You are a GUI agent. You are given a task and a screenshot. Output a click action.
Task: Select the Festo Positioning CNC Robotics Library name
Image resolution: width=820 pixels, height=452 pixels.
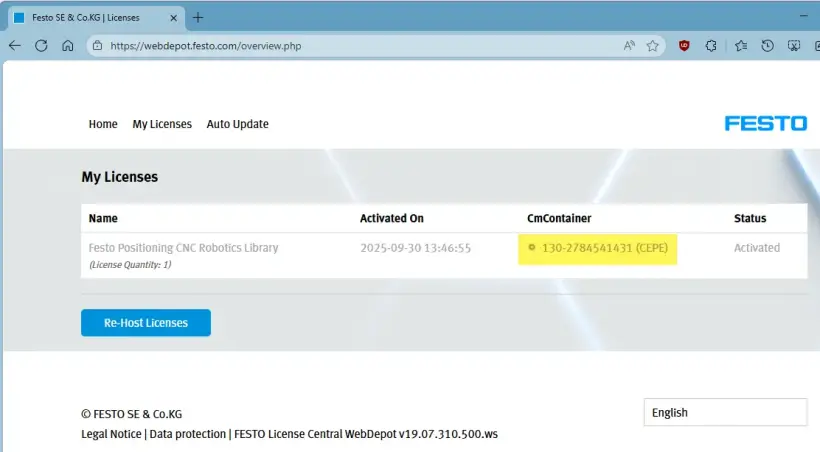point(183,247)
